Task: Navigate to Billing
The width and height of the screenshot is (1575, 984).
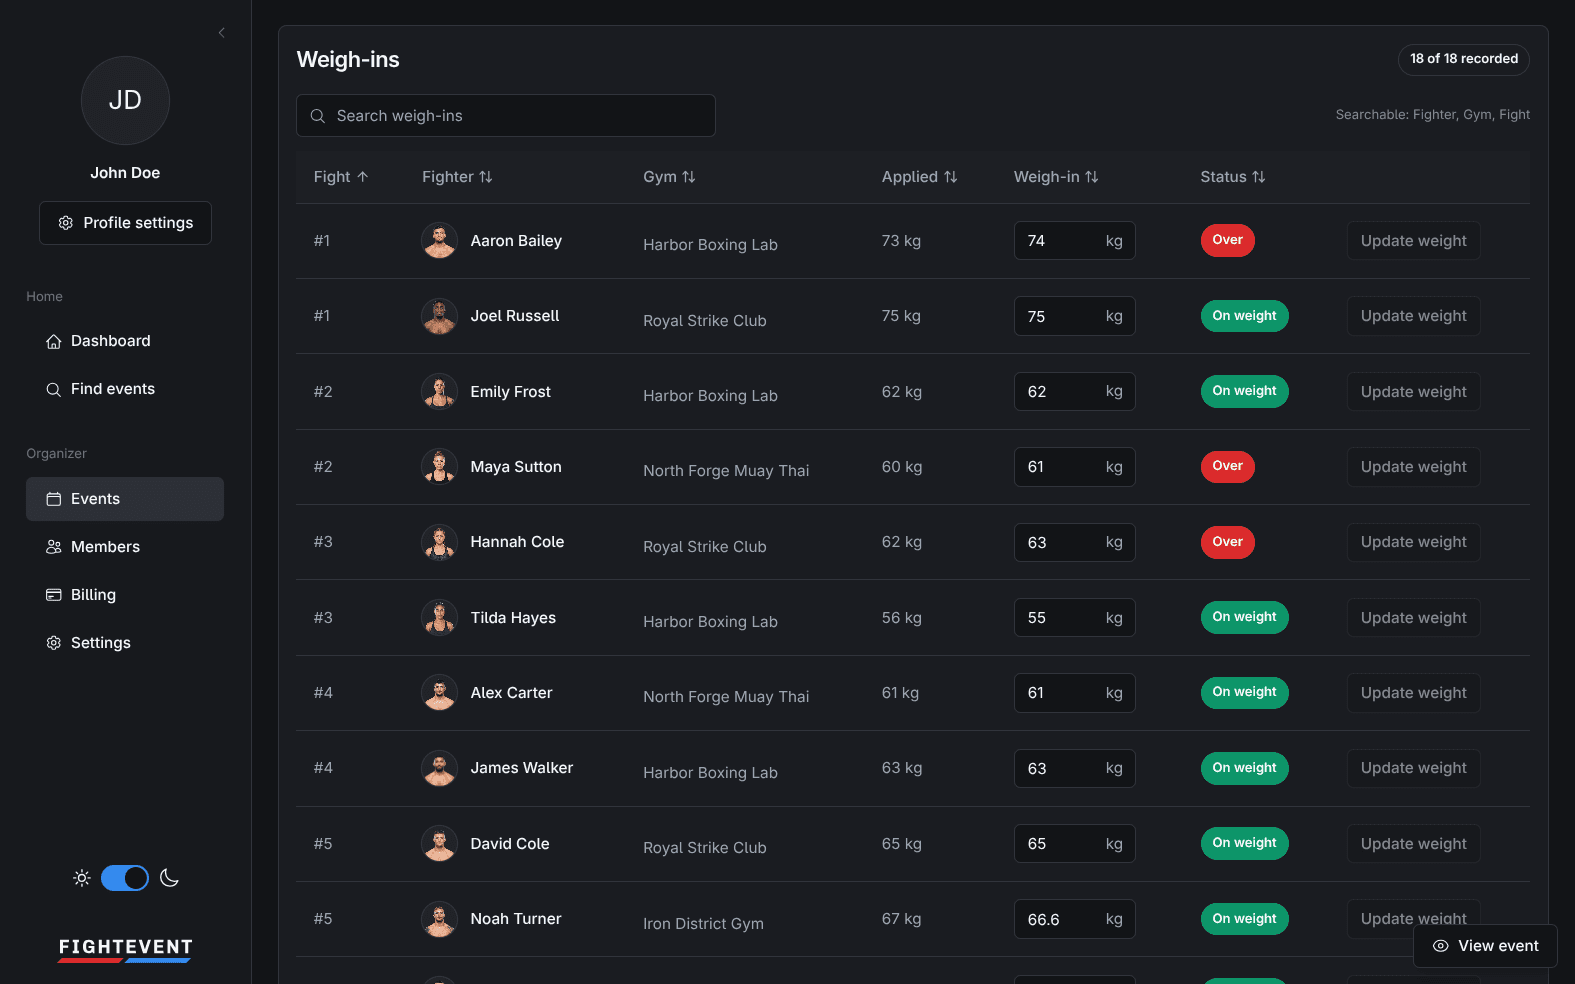Action: pyautogui.click(x=125, y=595)
